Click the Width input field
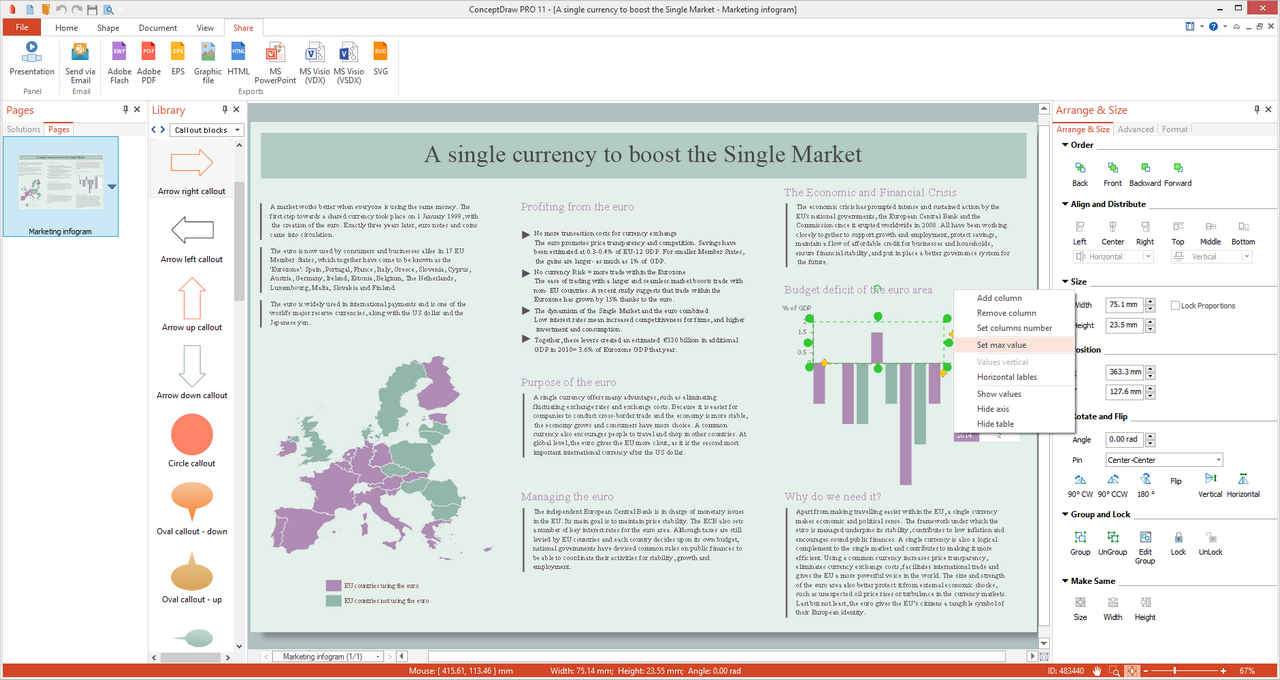This screenshot has width=1280, height=680. [x=1124, y=304]
